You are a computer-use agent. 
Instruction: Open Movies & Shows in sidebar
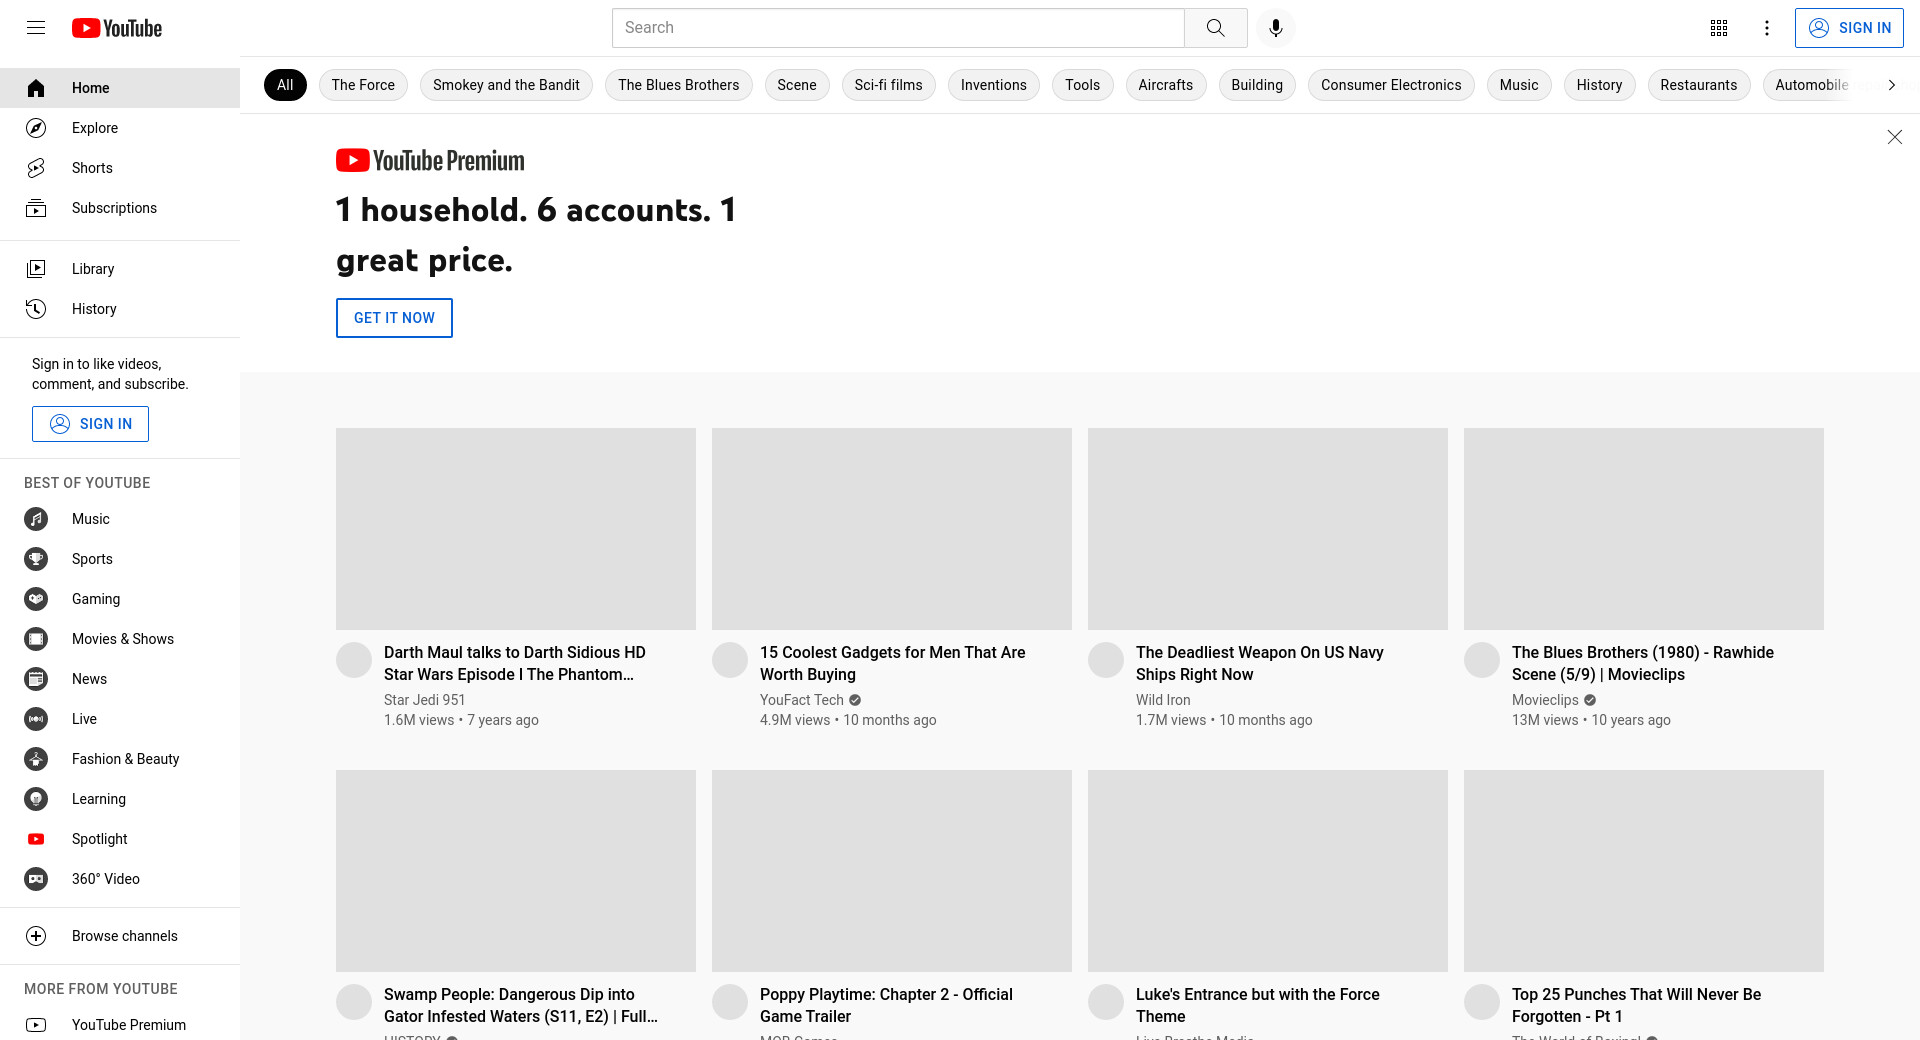pos(120,639)
